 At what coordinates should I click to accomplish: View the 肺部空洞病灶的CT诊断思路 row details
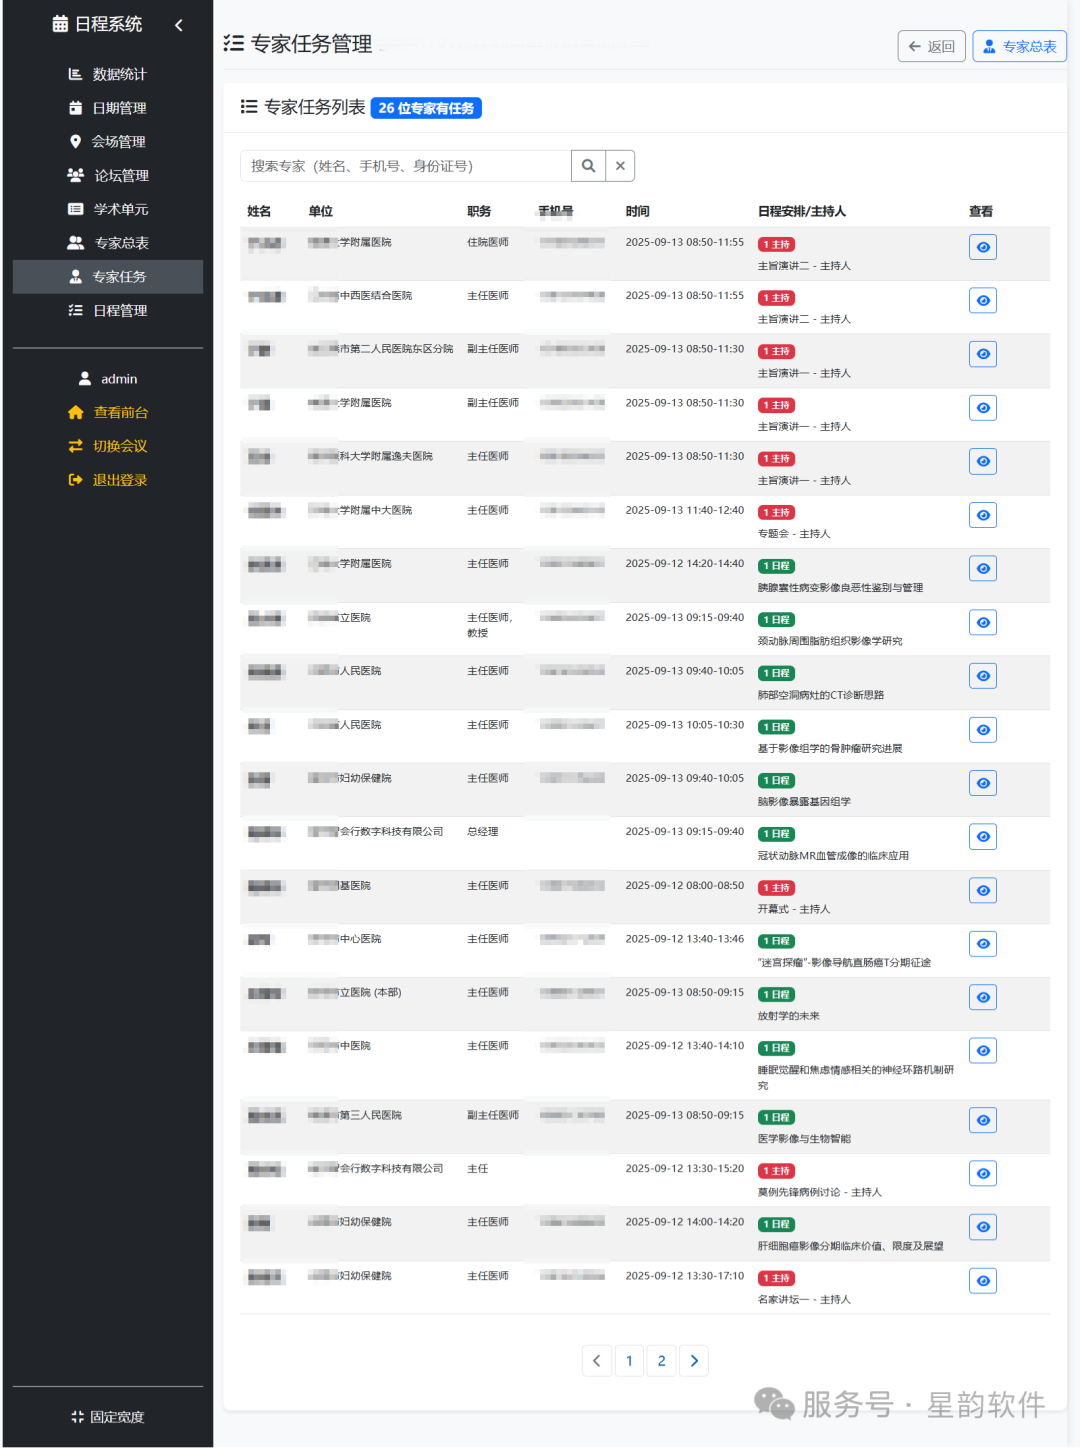983,676
